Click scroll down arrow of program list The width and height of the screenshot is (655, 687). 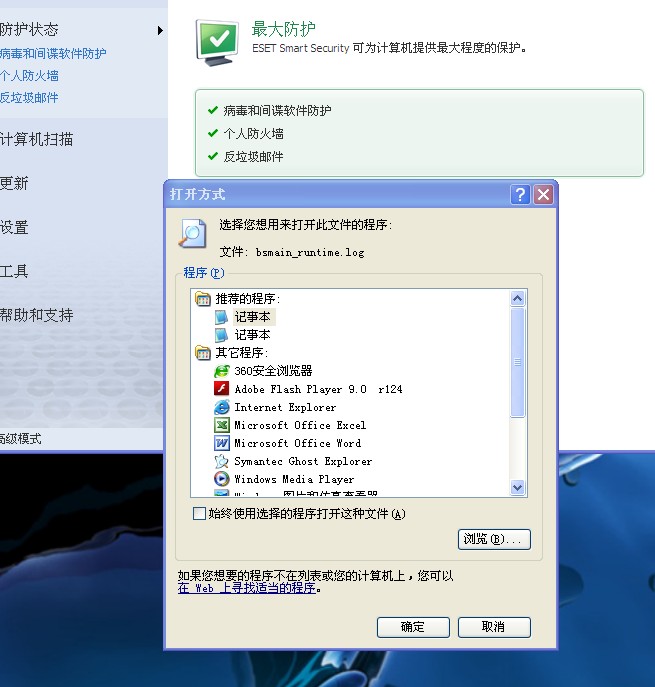pos(517,487)
